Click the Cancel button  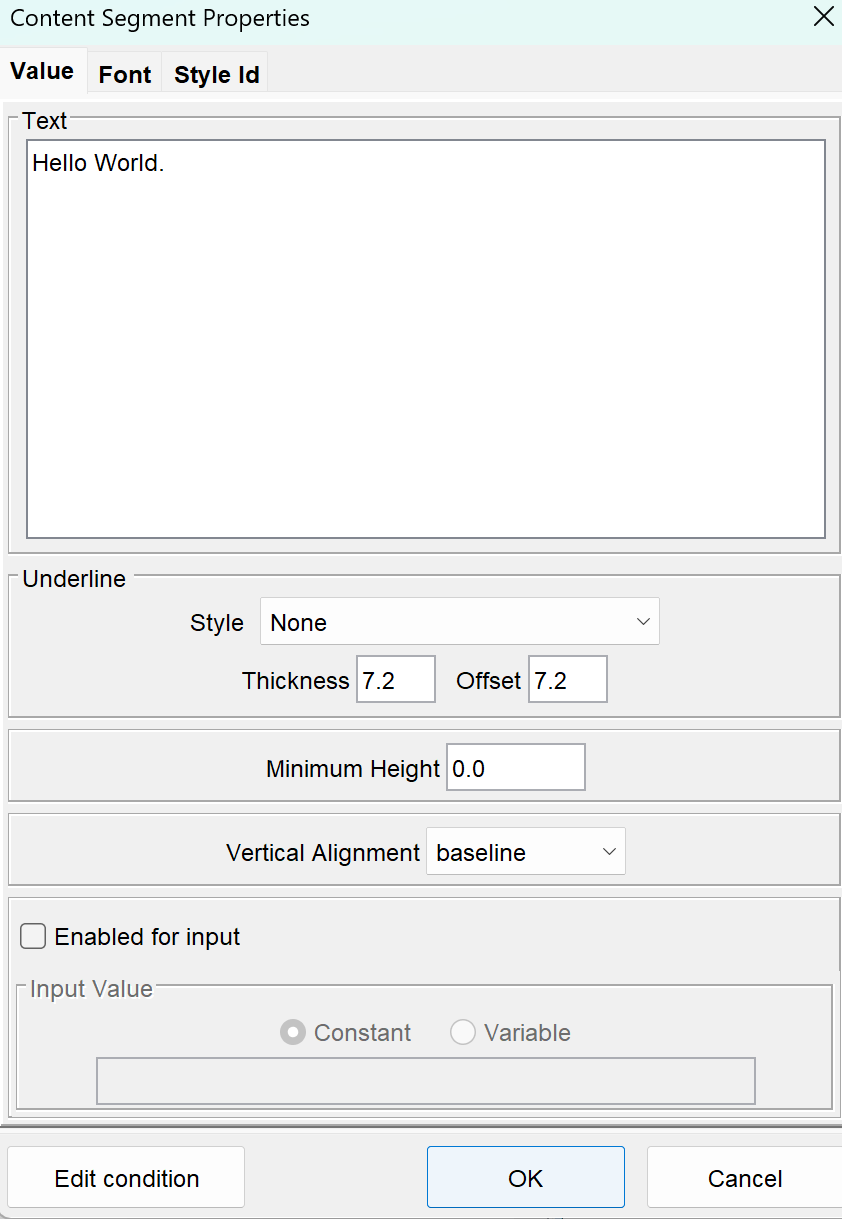(744, 1178)
